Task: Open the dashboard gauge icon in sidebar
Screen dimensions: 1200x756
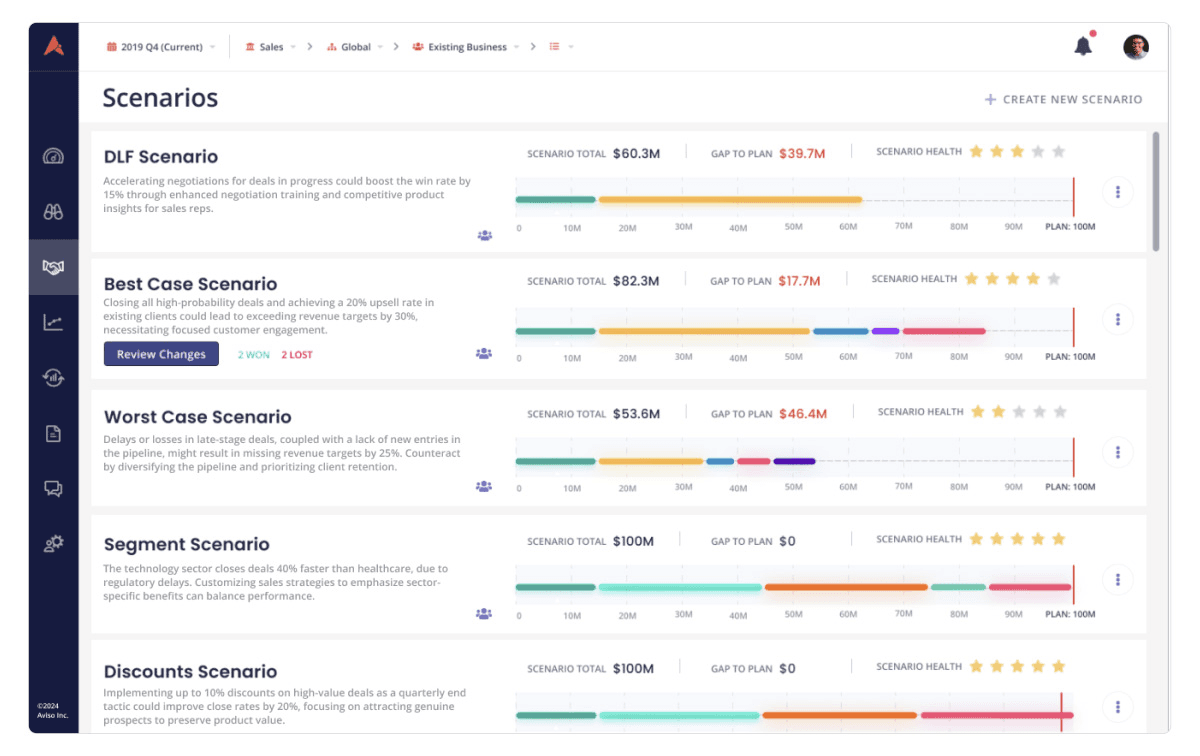Action: pyautogui.click(x=53, y=156)
